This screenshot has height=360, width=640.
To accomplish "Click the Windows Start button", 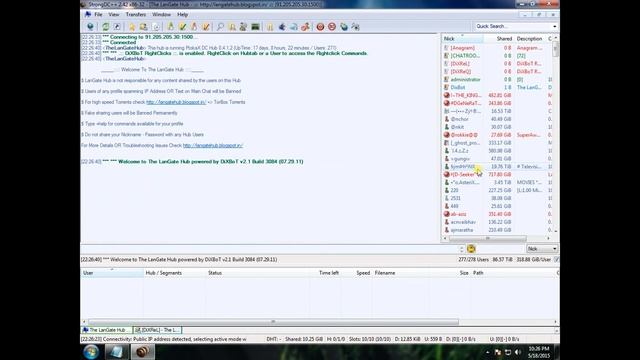I will pos(91,352).
